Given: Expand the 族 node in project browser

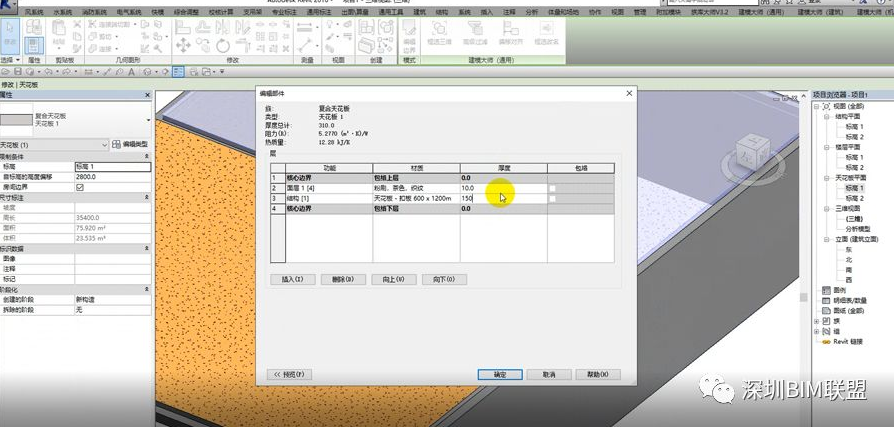Looking at the screenshot, I should 817,322.
